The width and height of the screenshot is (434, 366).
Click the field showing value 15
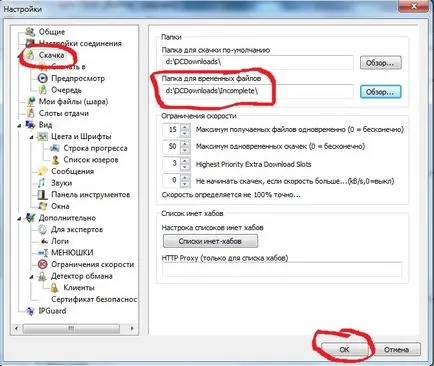[172, 130]
